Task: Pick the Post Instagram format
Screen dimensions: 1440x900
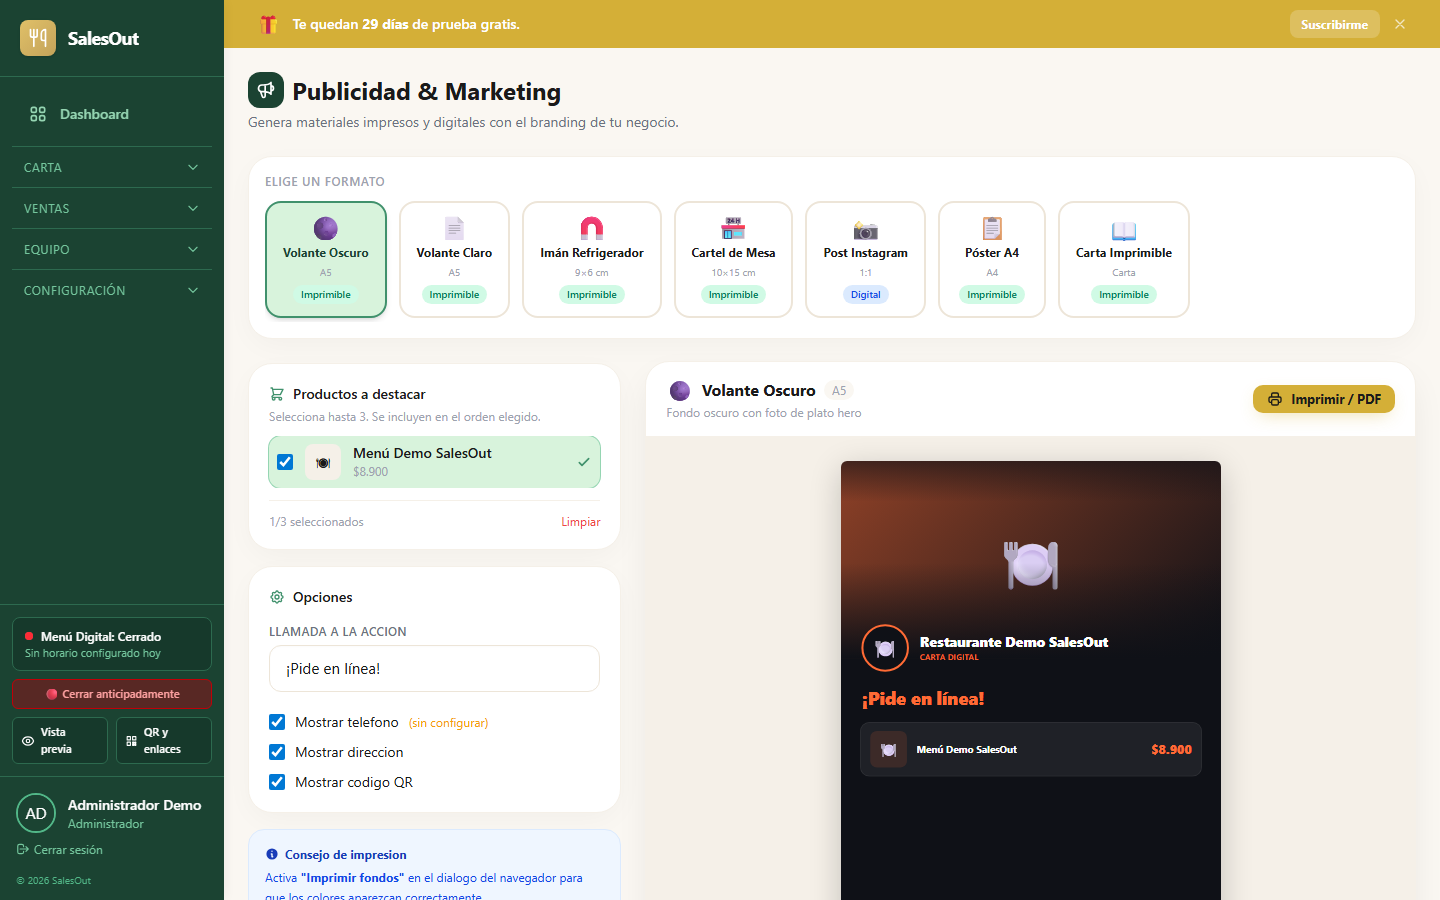Action: tap(866, 259)
